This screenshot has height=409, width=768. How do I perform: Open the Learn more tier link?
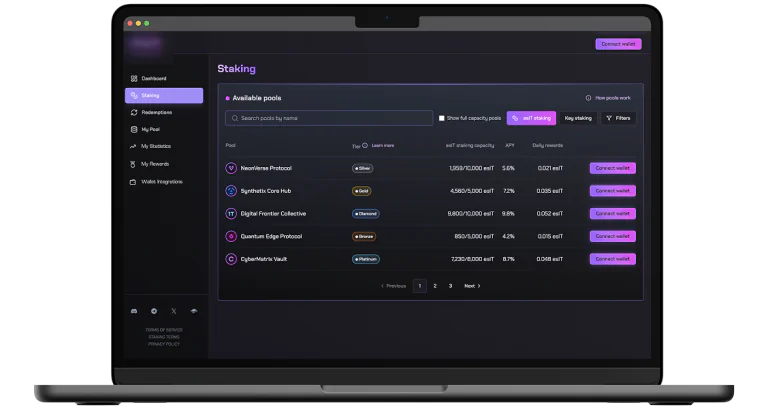(x=383, y=145)
